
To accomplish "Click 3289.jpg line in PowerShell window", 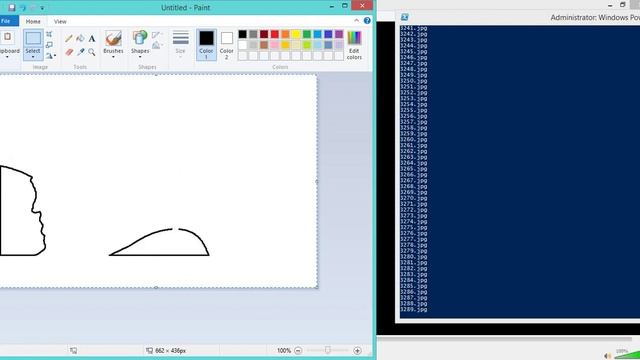I will (x=413, y=310).
